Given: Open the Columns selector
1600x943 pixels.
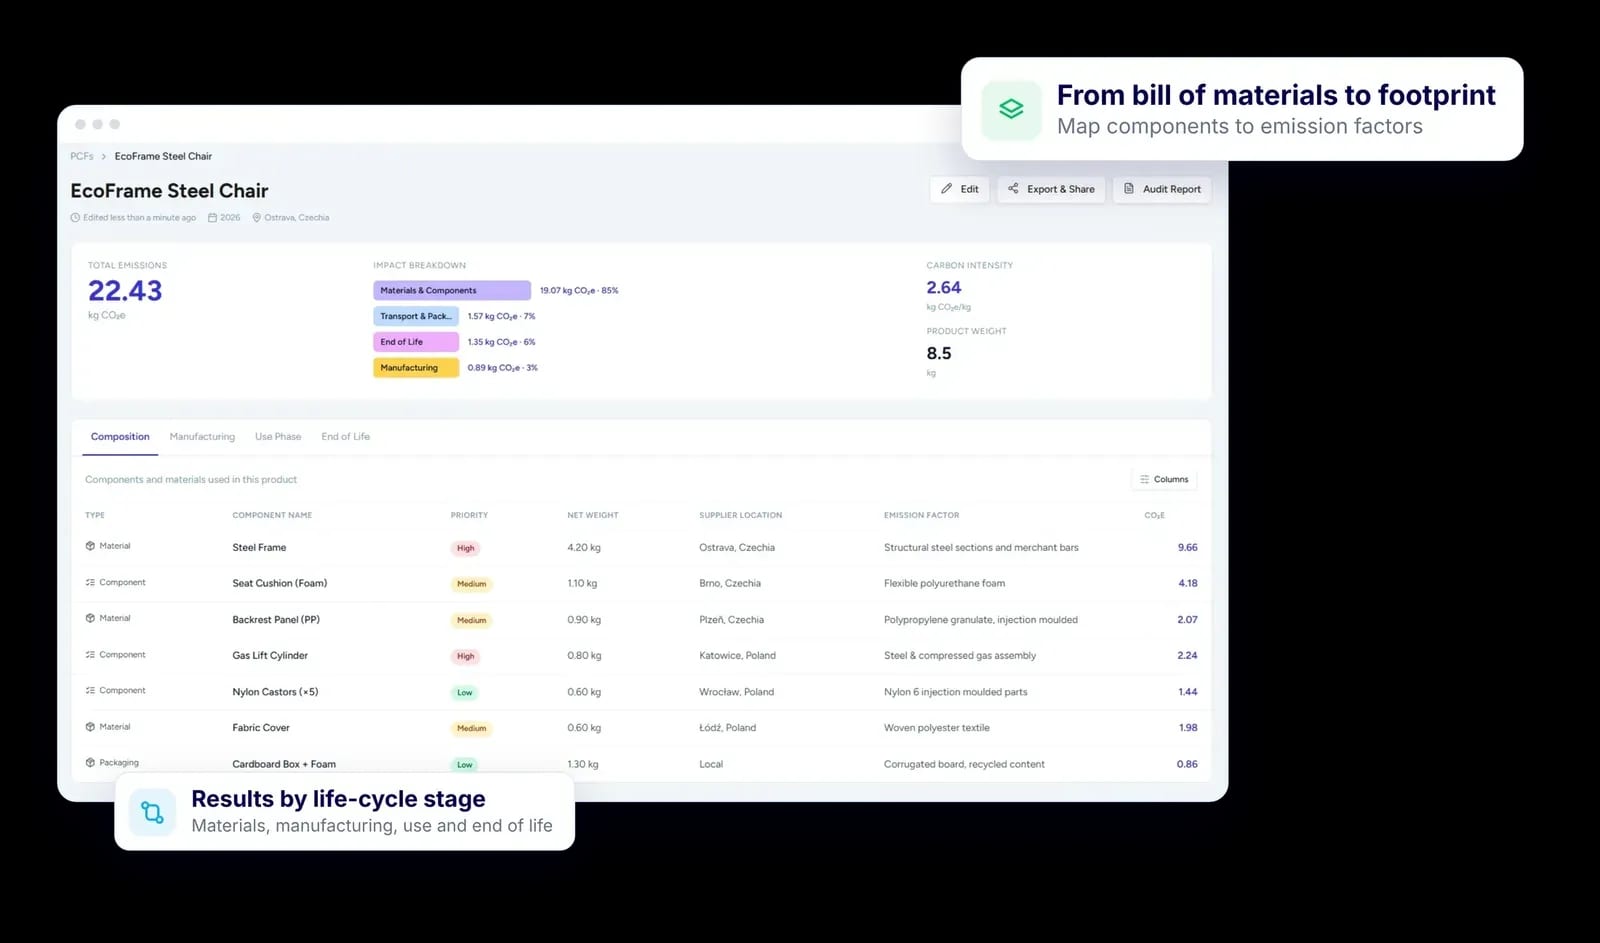Looking at the screenshot, I should coord(1164,480).
